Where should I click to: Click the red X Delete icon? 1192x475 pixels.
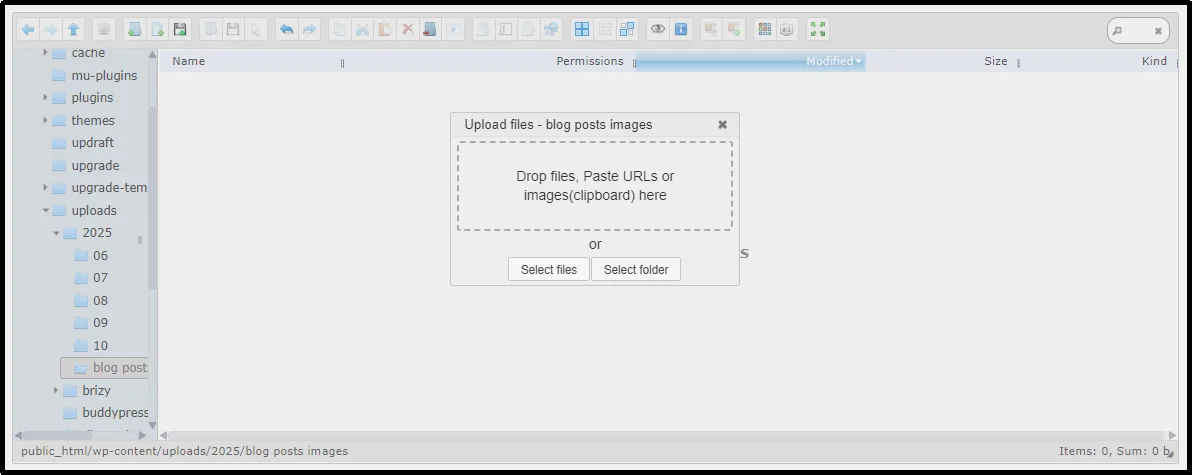408,30
